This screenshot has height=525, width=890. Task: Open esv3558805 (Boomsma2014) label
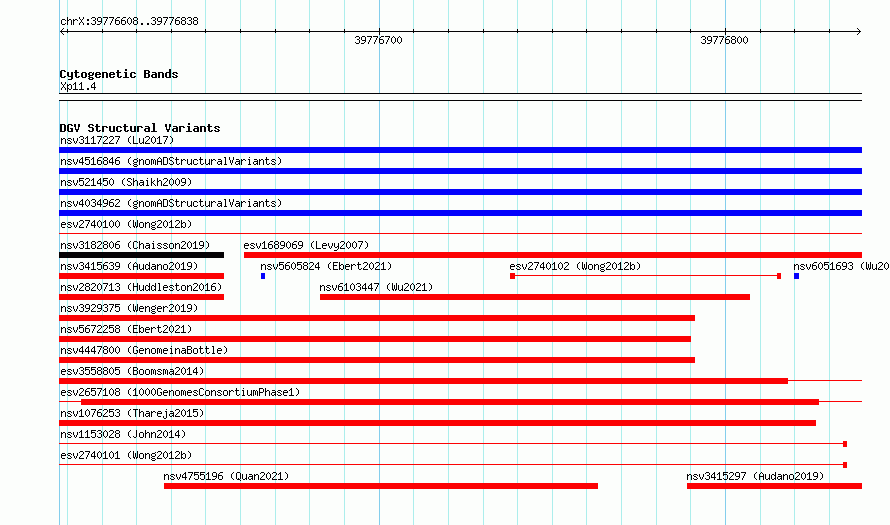[132, 371]
